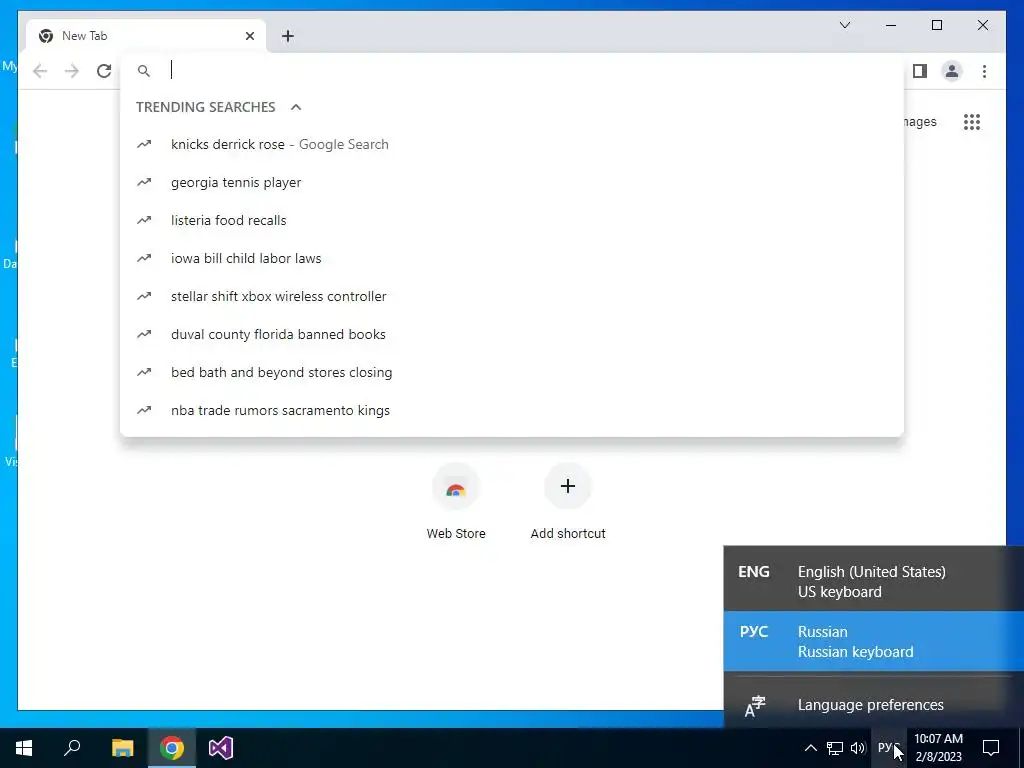Click the back navigation arrow
The width and height of the screenshot is (1024, 768).
click(40, 71)
